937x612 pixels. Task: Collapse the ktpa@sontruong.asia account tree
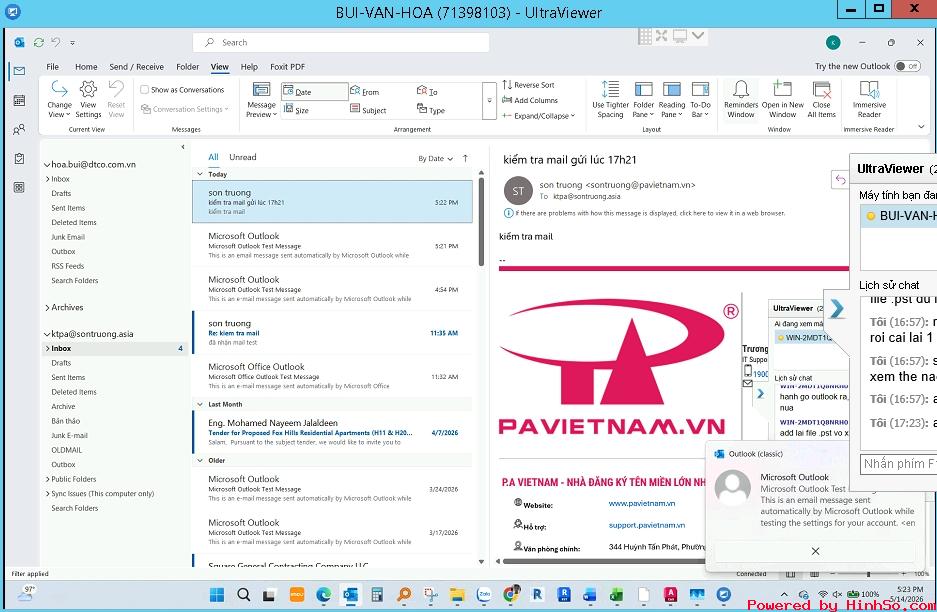pyautogui.click(x=47, y=334)
